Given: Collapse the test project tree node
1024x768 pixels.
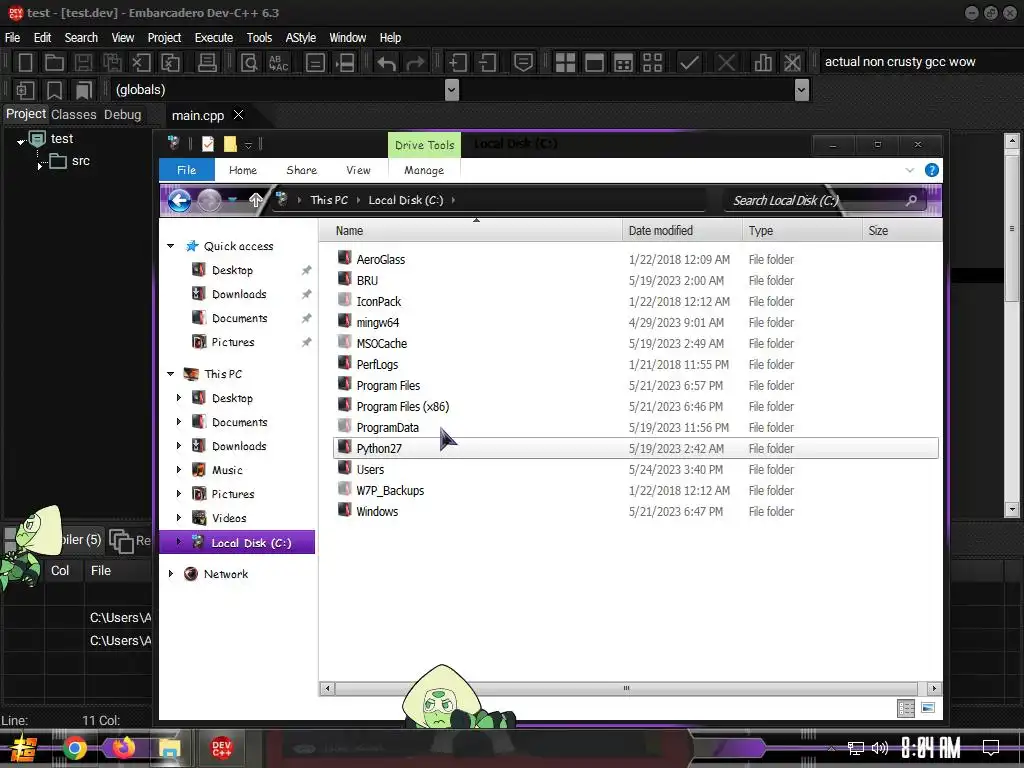Looking at the screenshot, I should [21, 141].
